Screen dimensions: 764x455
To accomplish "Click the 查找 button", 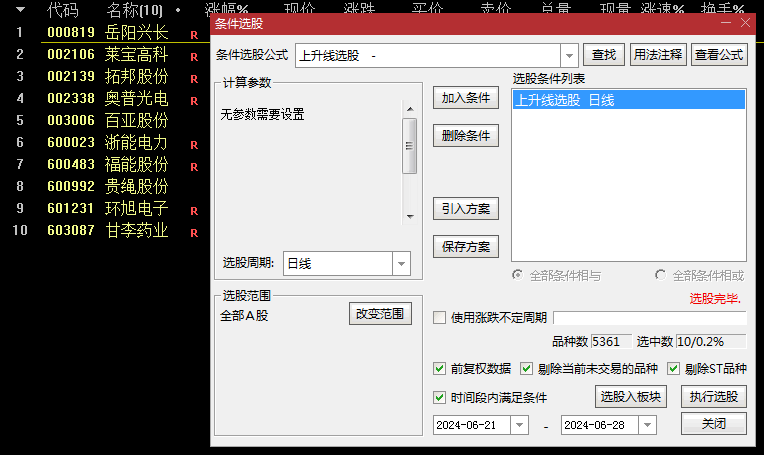I will tap(604, 55).
